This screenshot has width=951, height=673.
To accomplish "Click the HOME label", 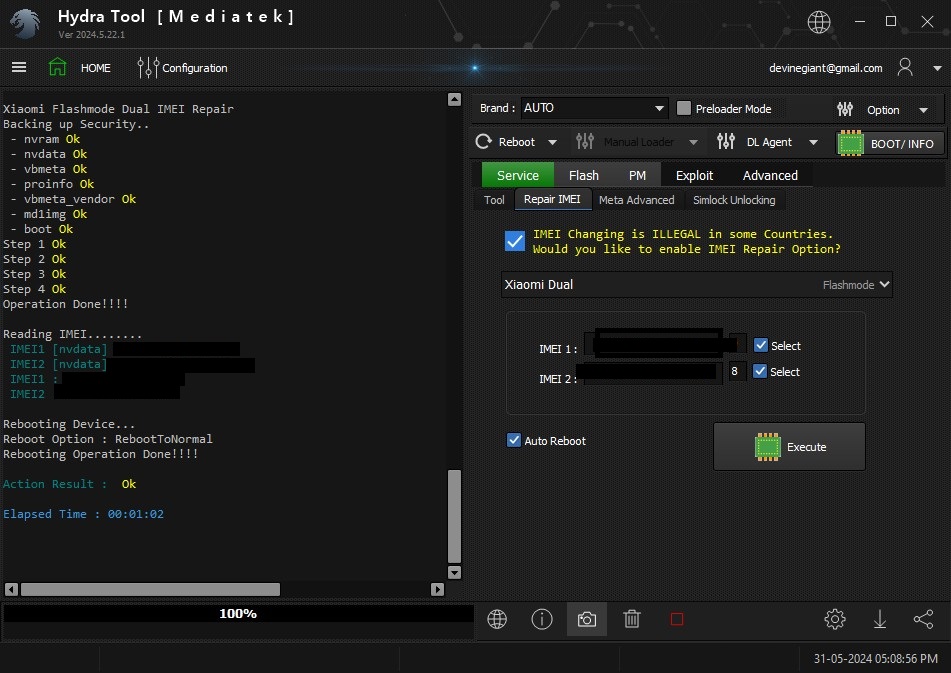I will [96, 68].
